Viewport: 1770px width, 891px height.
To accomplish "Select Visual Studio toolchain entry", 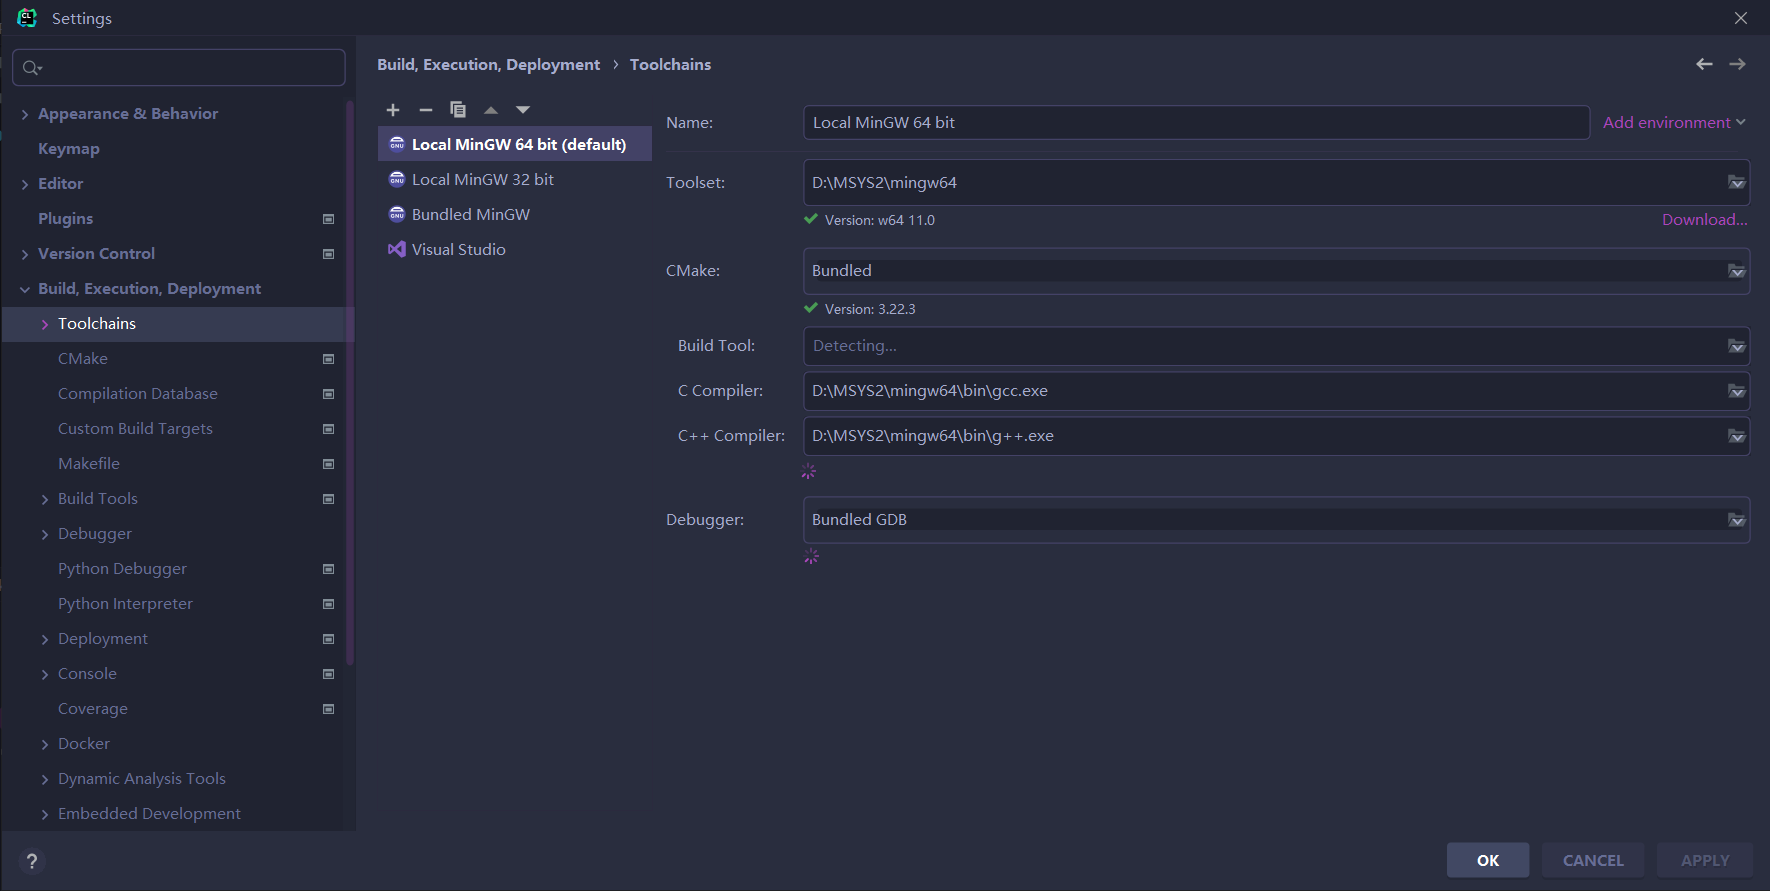I will point(515,249).
